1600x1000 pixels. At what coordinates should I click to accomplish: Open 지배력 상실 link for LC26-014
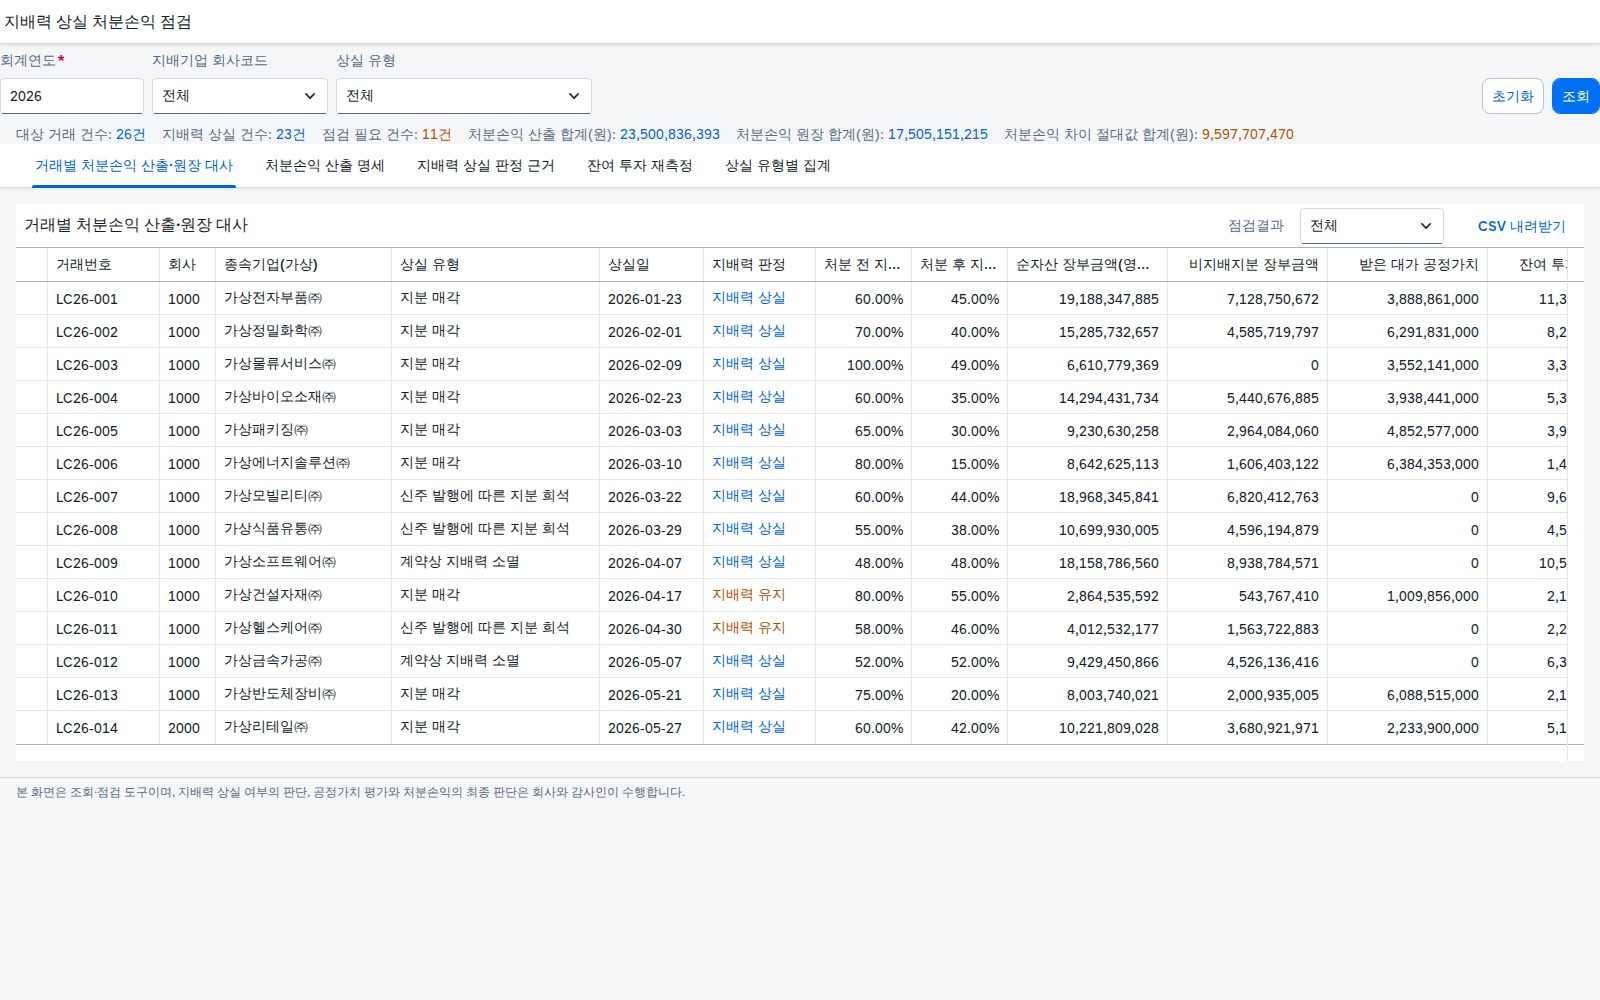749,727
